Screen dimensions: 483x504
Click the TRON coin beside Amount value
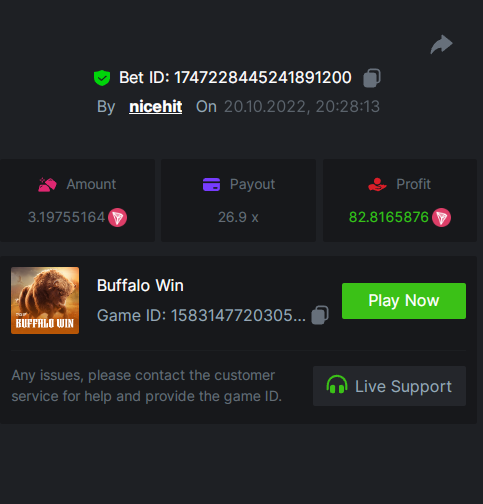point(117,217)
